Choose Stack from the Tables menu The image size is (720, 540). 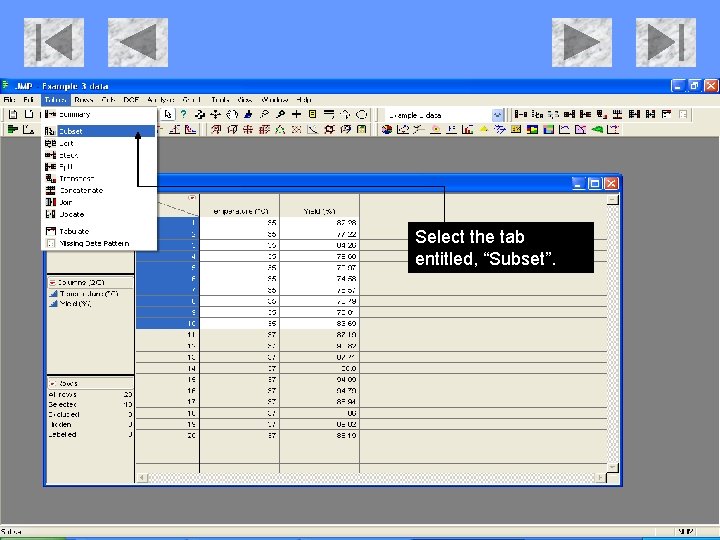coord(99,155)
